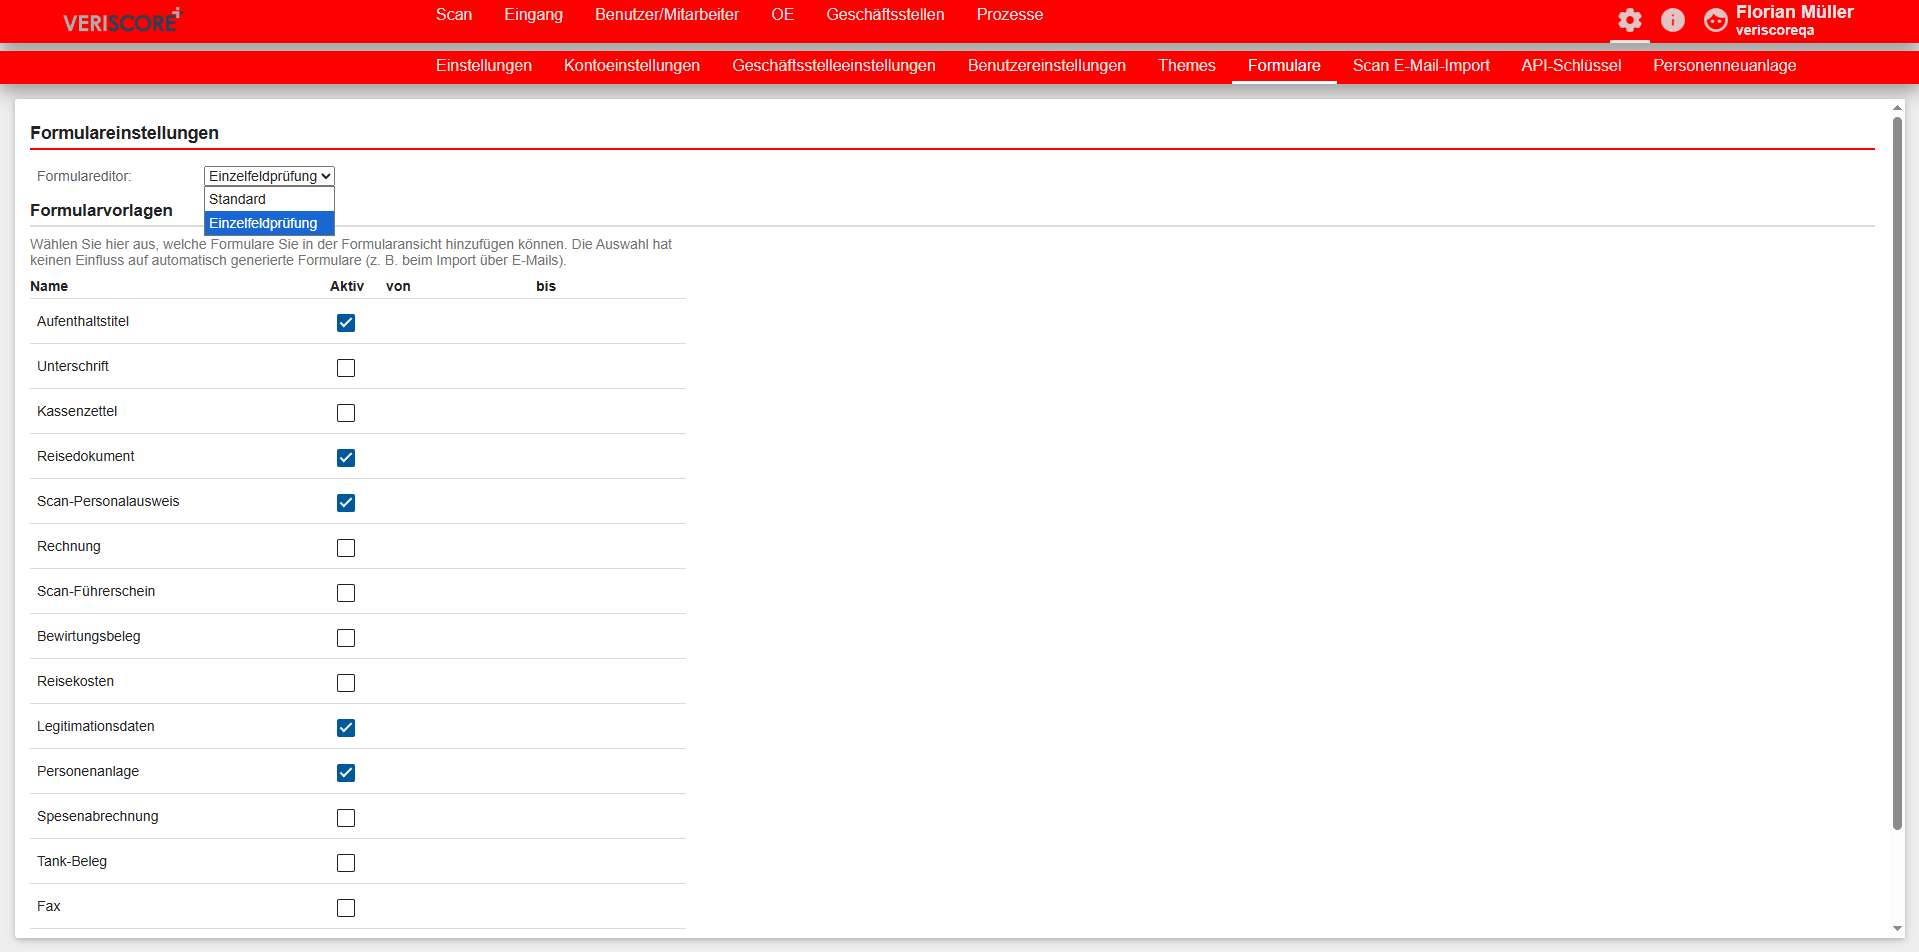Click the vertical scrollbar thumb
This screenshot has width=1919, height=952.
click(1897, 470)
